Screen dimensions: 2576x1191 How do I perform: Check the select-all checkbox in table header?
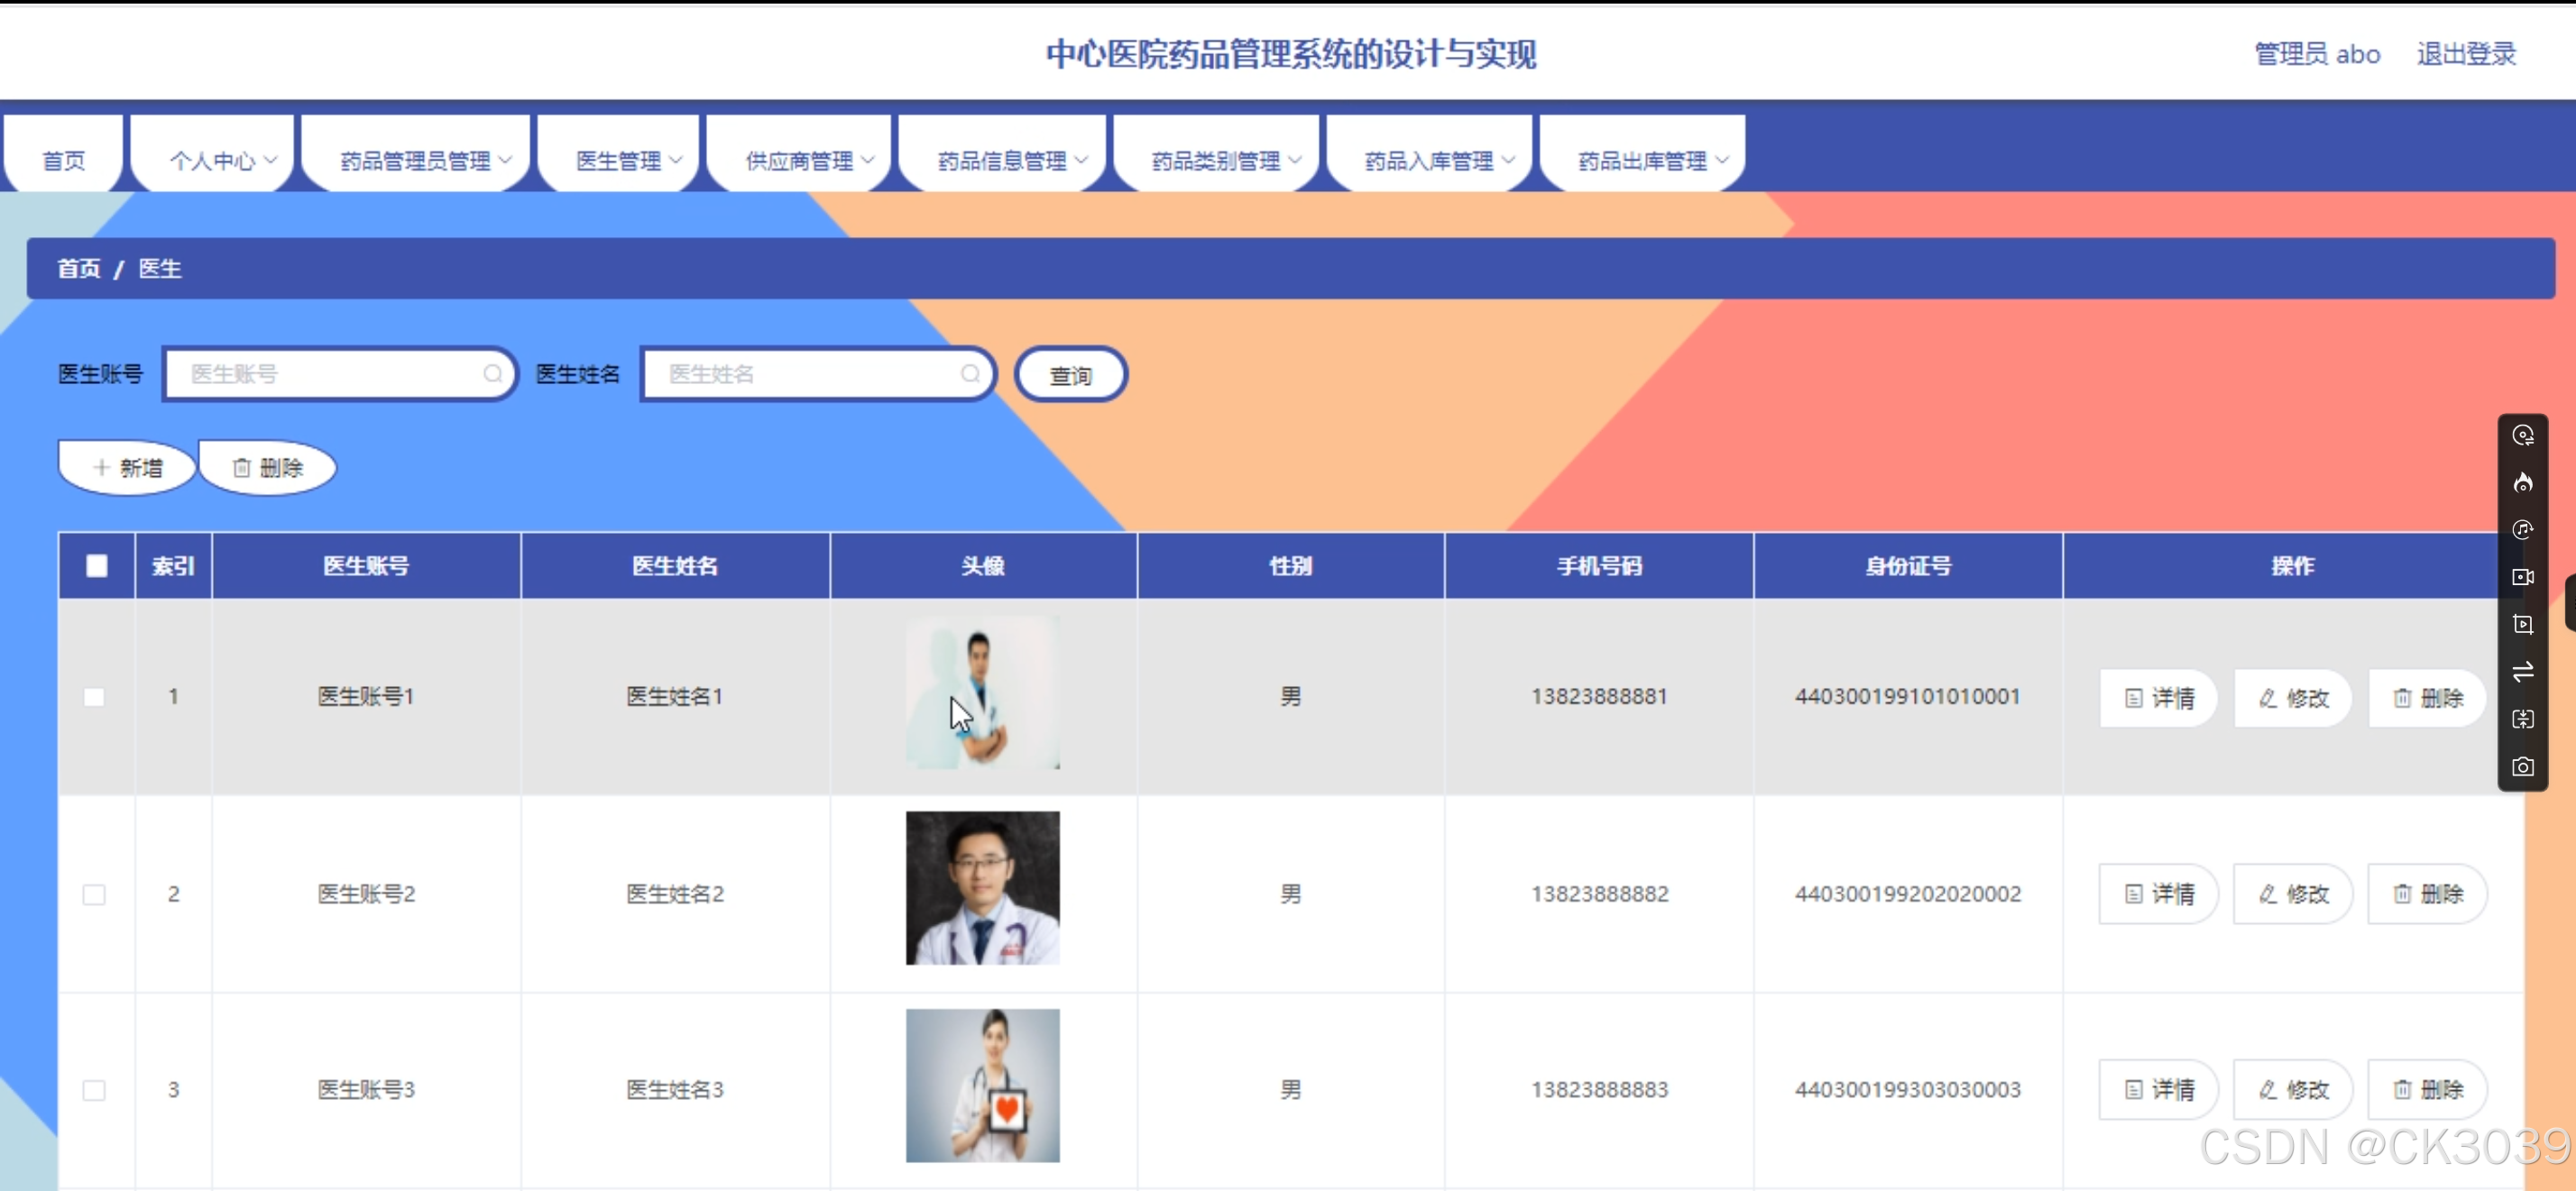[x=96, y=565]
